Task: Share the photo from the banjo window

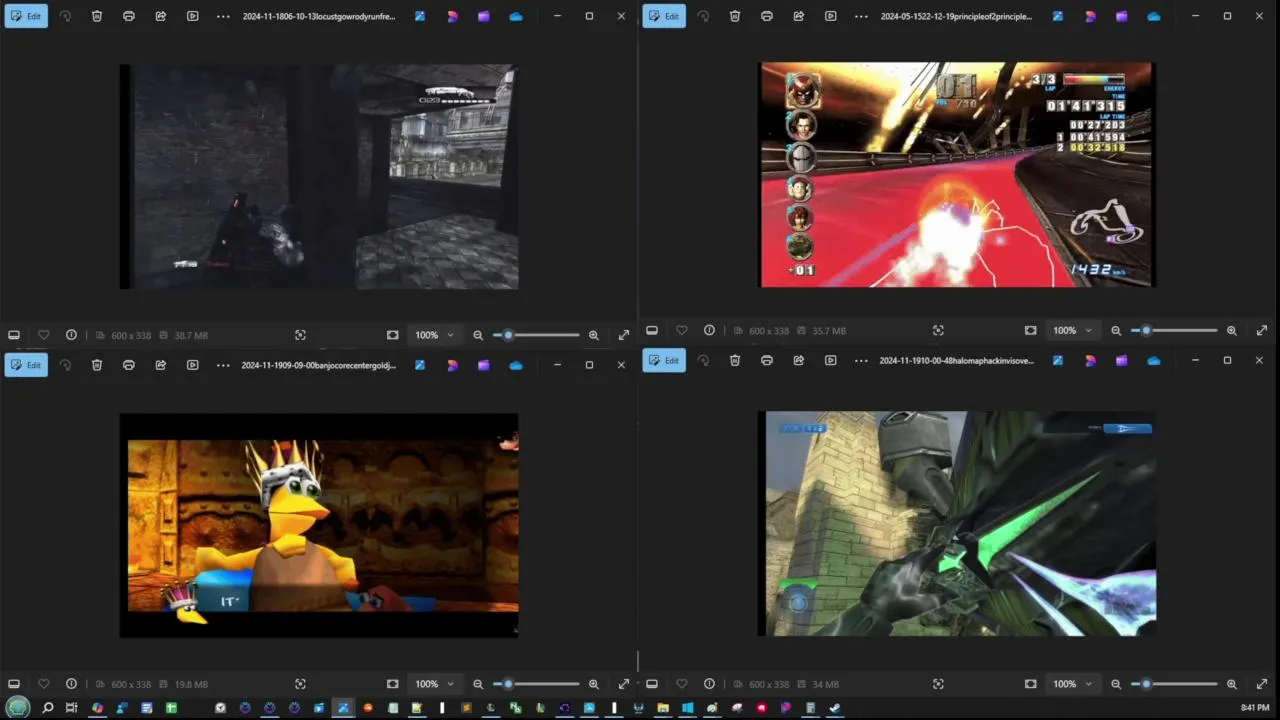Action: point(161,365)
